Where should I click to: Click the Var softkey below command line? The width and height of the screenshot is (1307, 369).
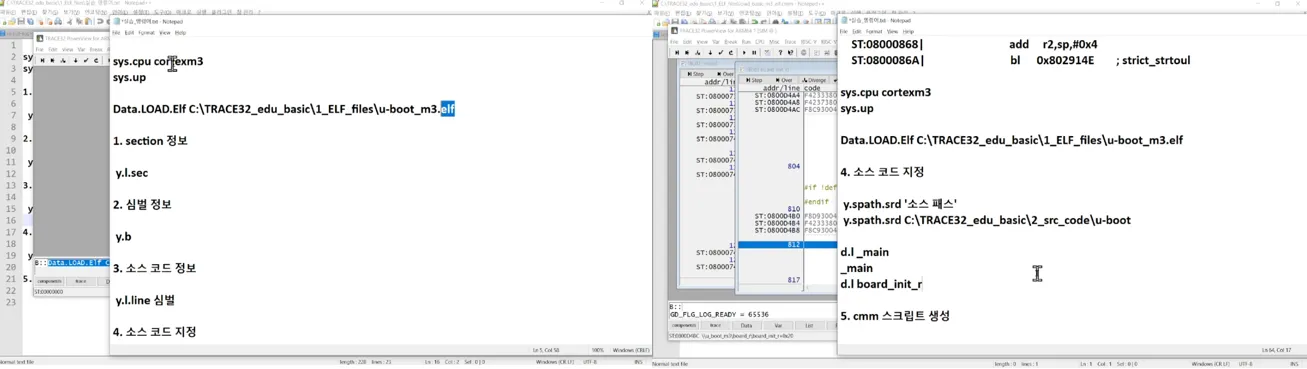778,325
